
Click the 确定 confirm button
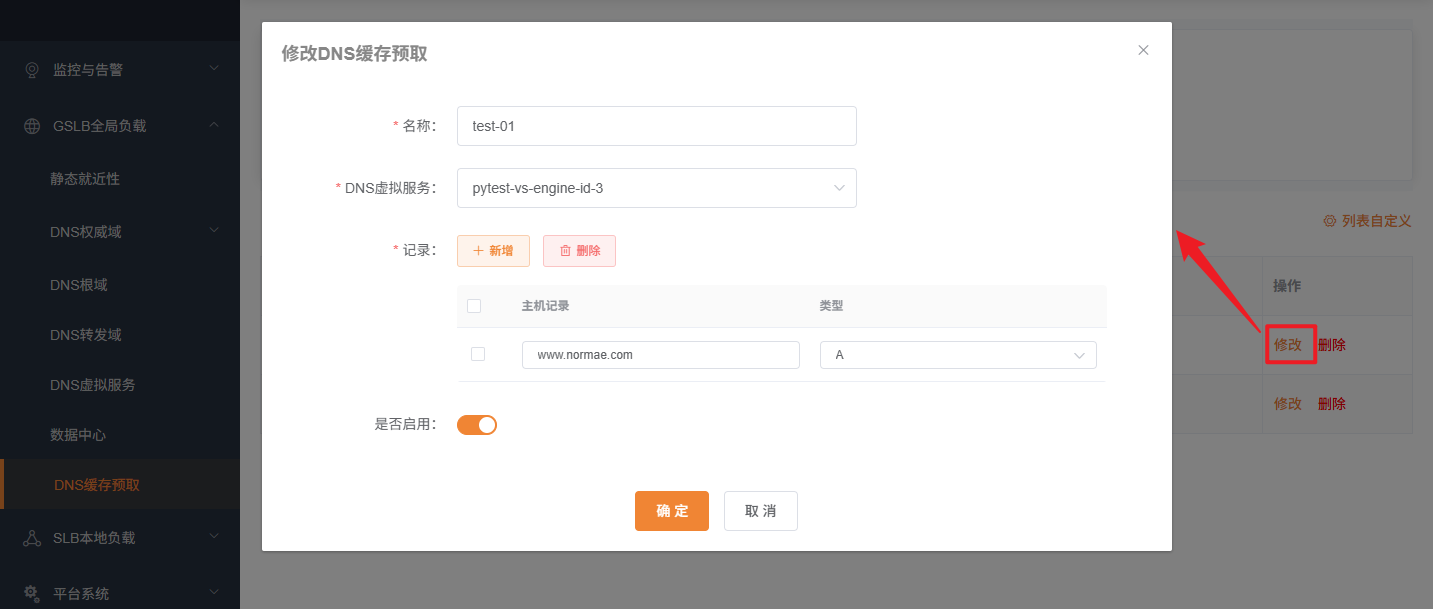click(x=671, y=511)
